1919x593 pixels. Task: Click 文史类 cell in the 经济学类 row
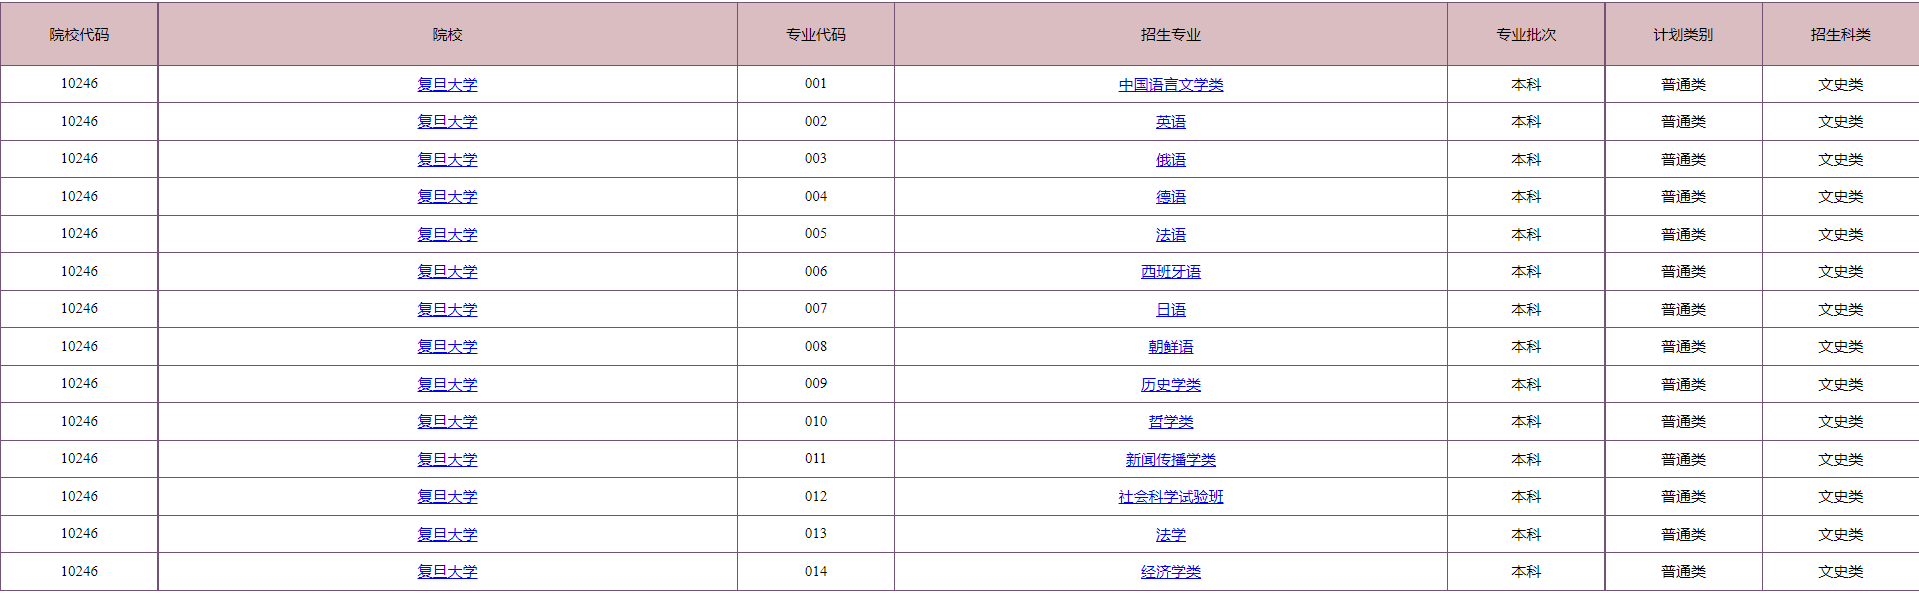[1840, 572]
